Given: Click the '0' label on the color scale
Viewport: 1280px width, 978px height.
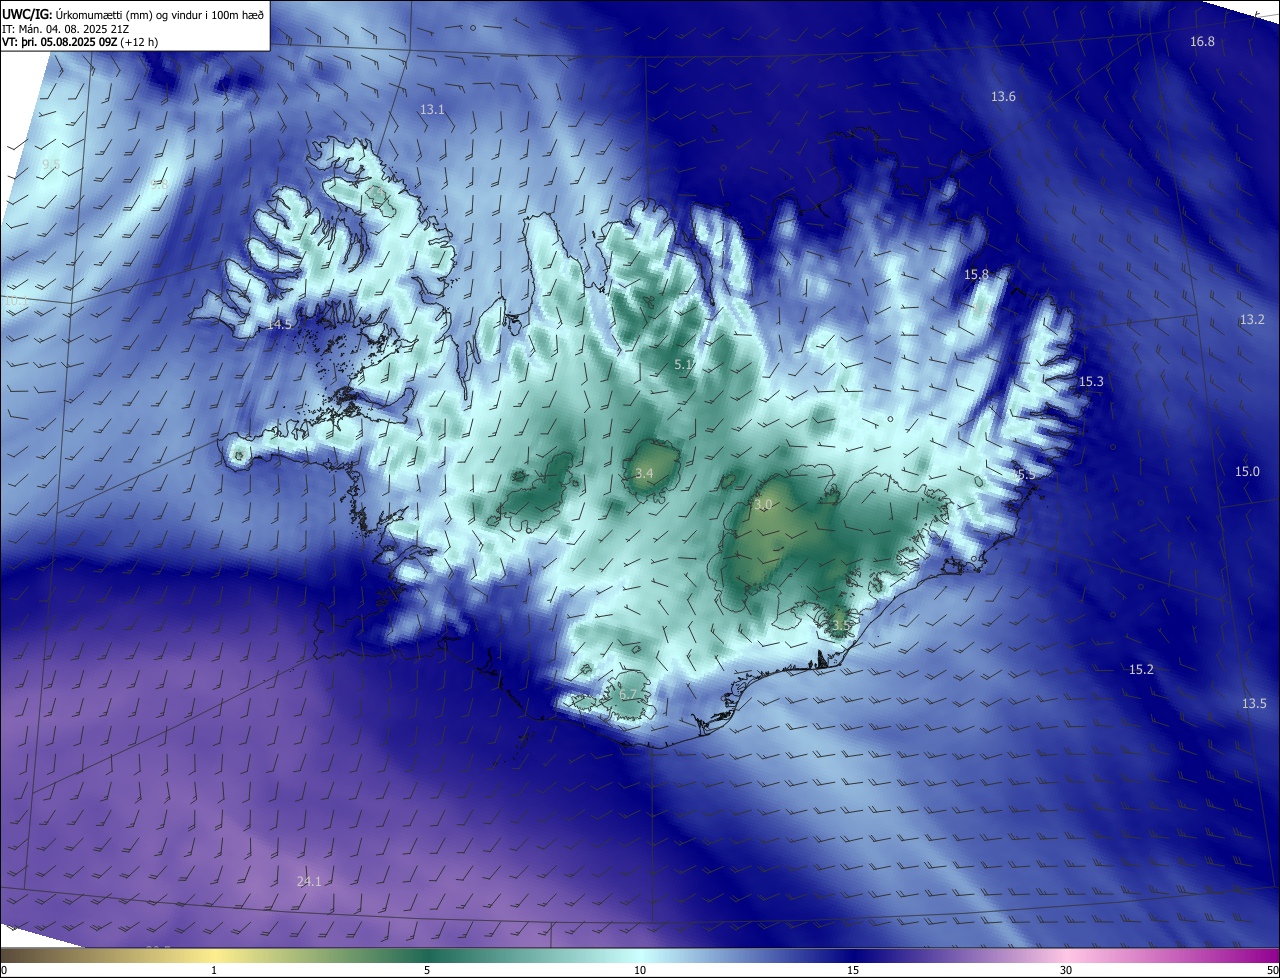Looking at the screenshot, I should pos(4,971).
